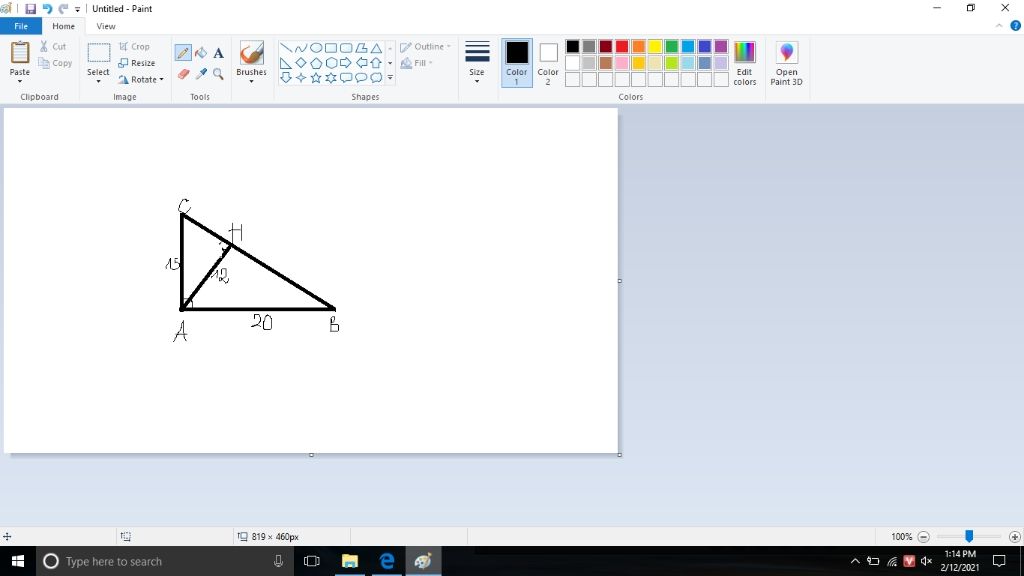Click the zoom in plus button

pos(1014,537)
